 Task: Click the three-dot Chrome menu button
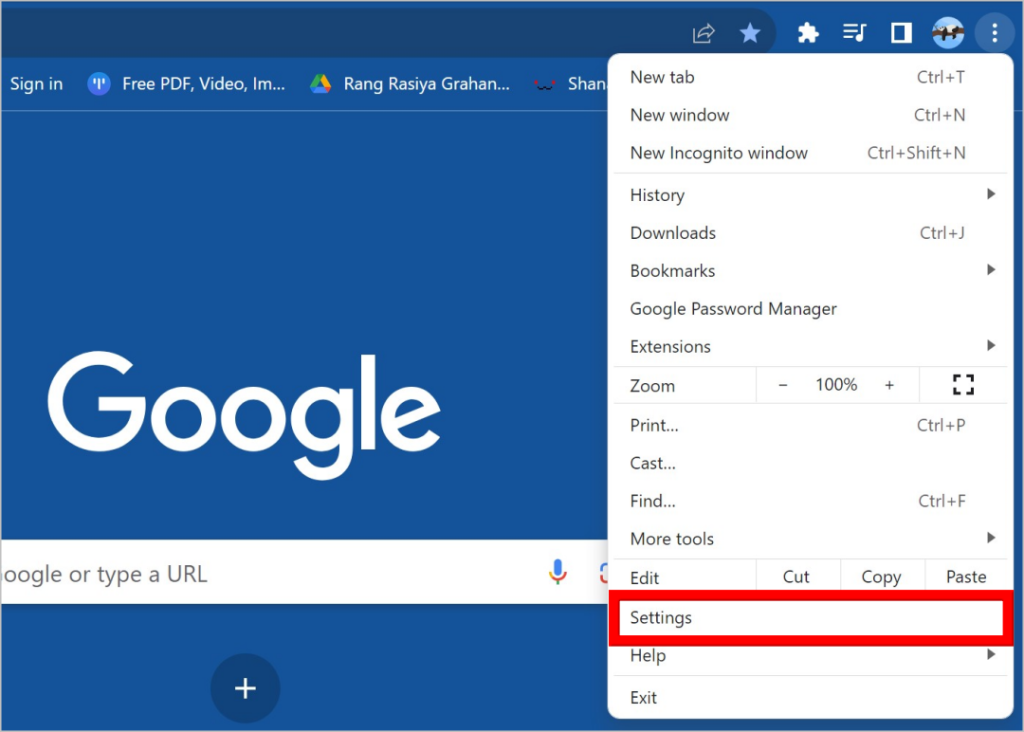click(x=994, y=33)
